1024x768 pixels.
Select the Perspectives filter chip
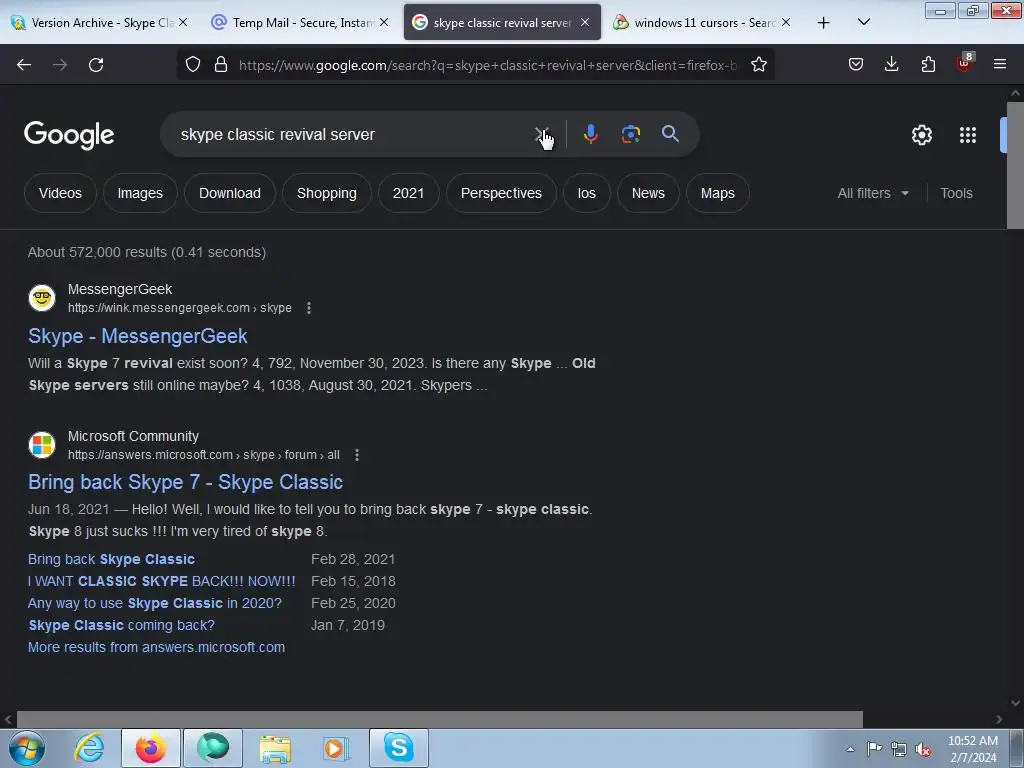pyautogui.click(x=501, y=193)
